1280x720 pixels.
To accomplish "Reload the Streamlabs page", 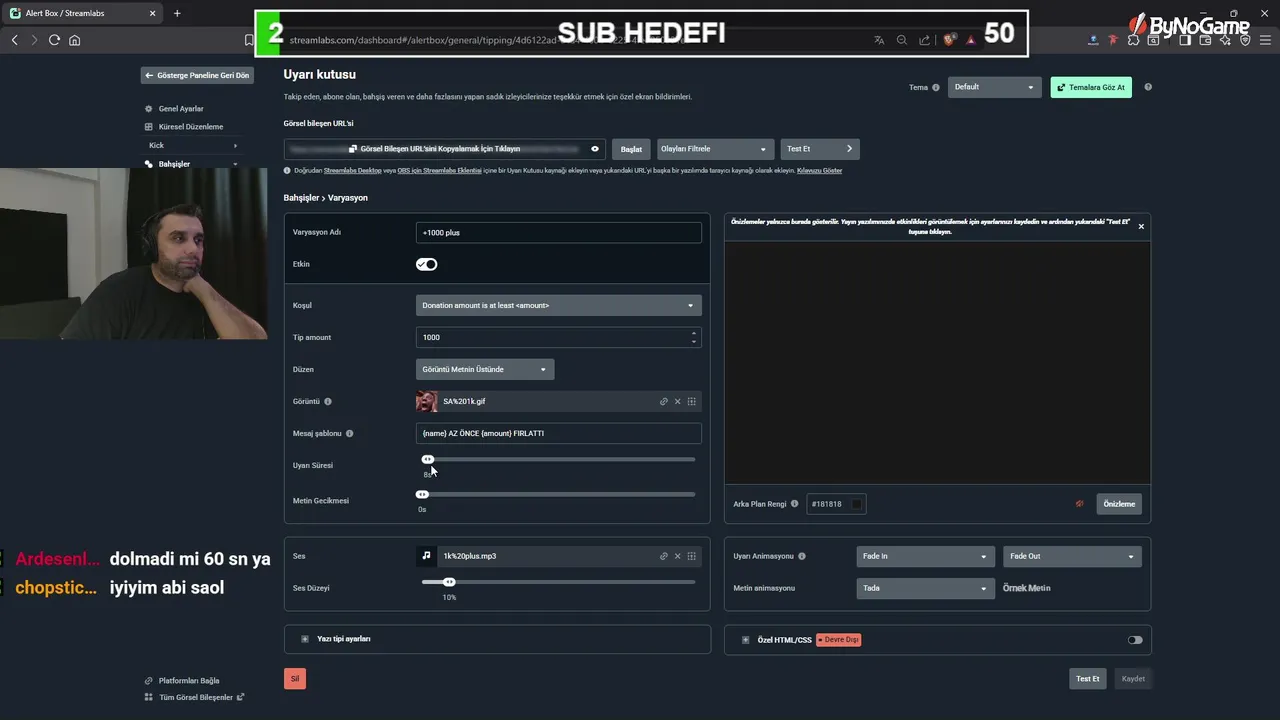I will coord(54,40).
